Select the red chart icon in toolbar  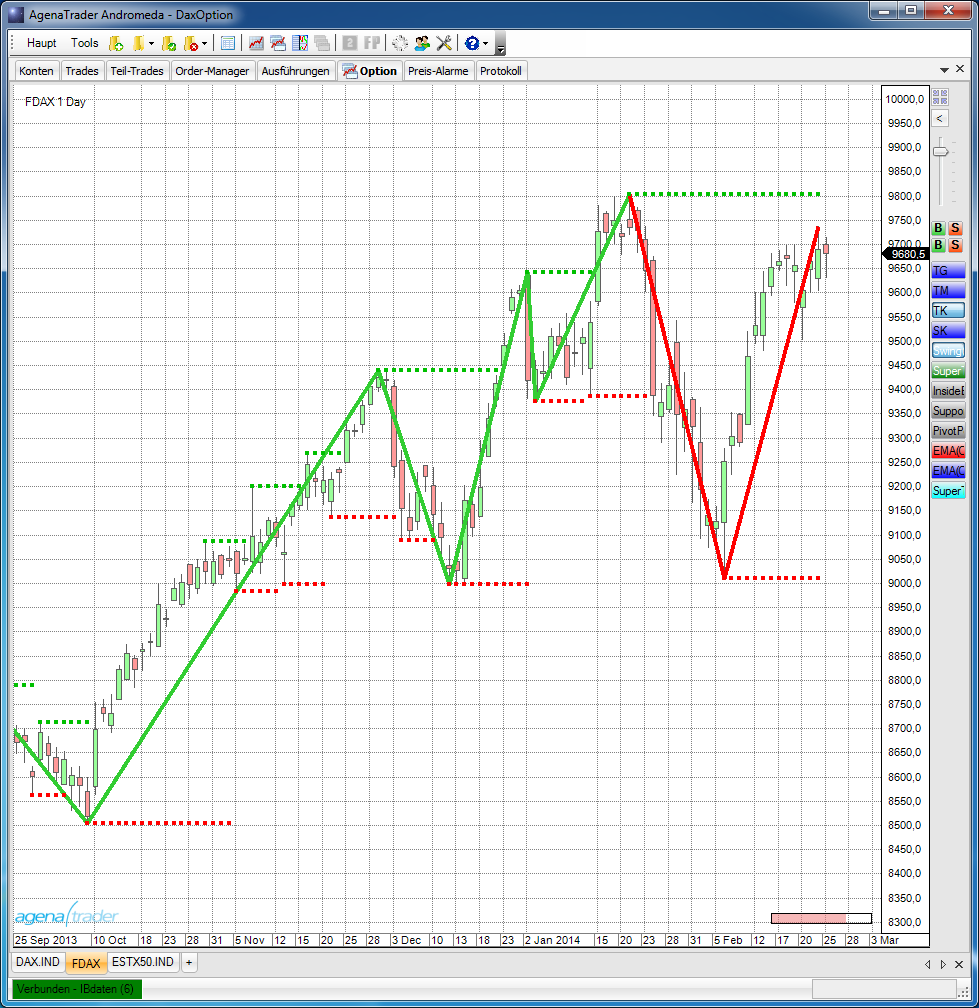[255, 43]
